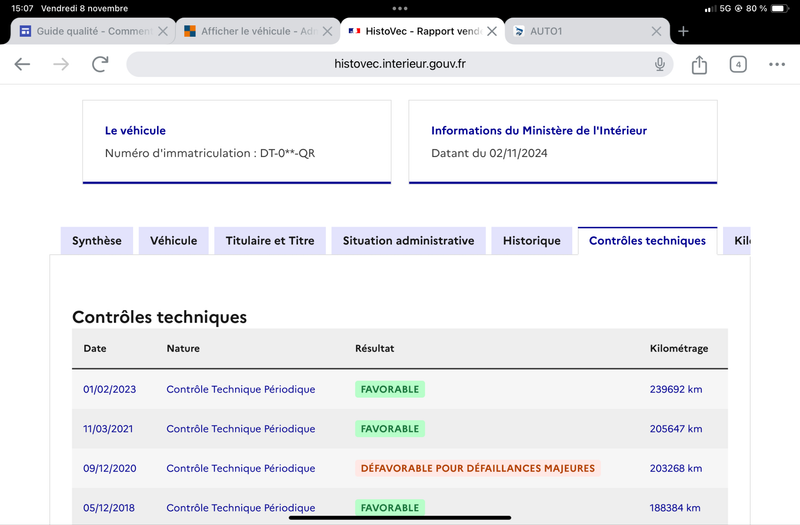Image resolution: width=800 pixels, height=525 pixels.
Task: Click Informations du Ministère de l'Intérieur heading
Action: point(539,131)
